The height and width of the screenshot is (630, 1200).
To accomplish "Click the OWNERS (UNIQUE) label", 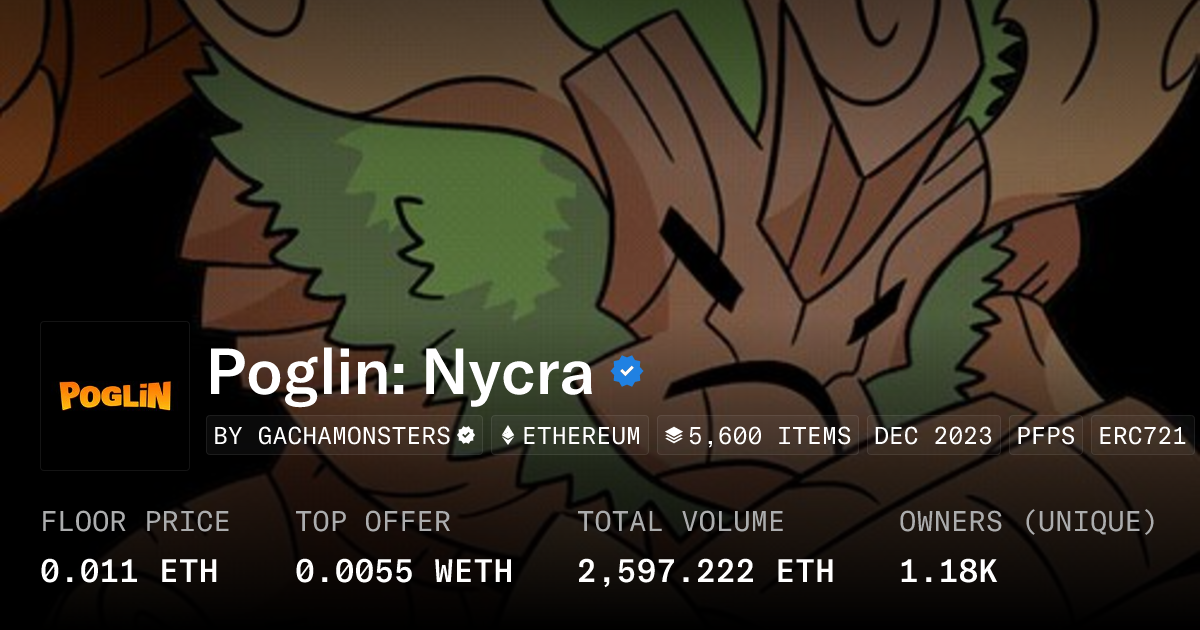I will pos(1028,522).
